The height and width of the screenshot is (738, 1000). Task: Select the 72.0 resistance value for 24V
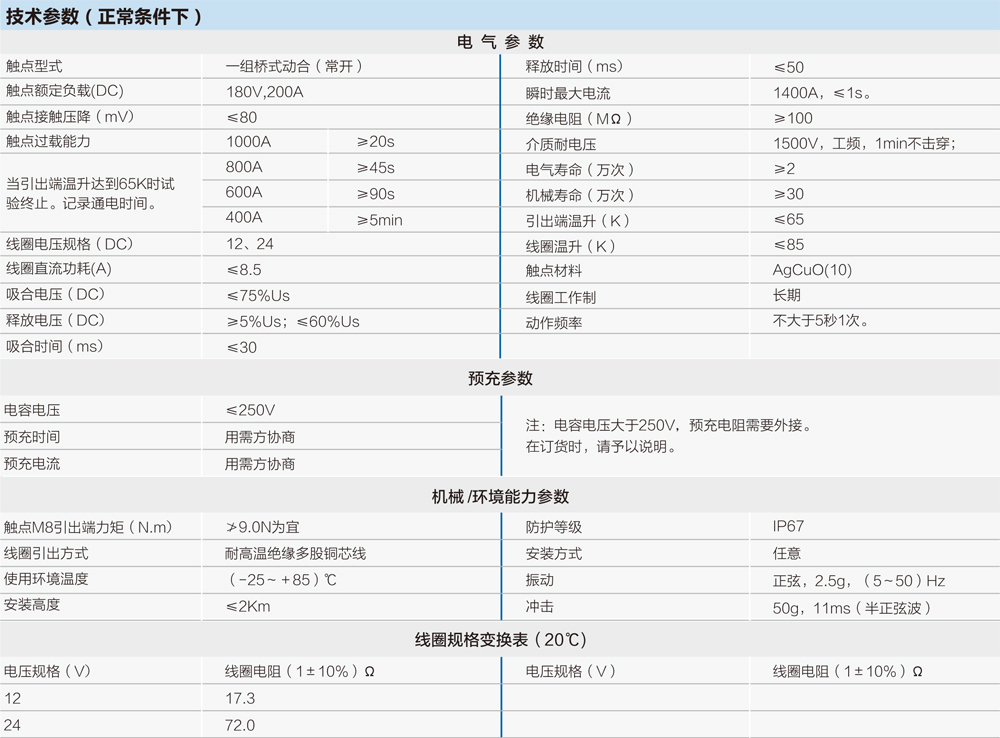pos(242,724)
